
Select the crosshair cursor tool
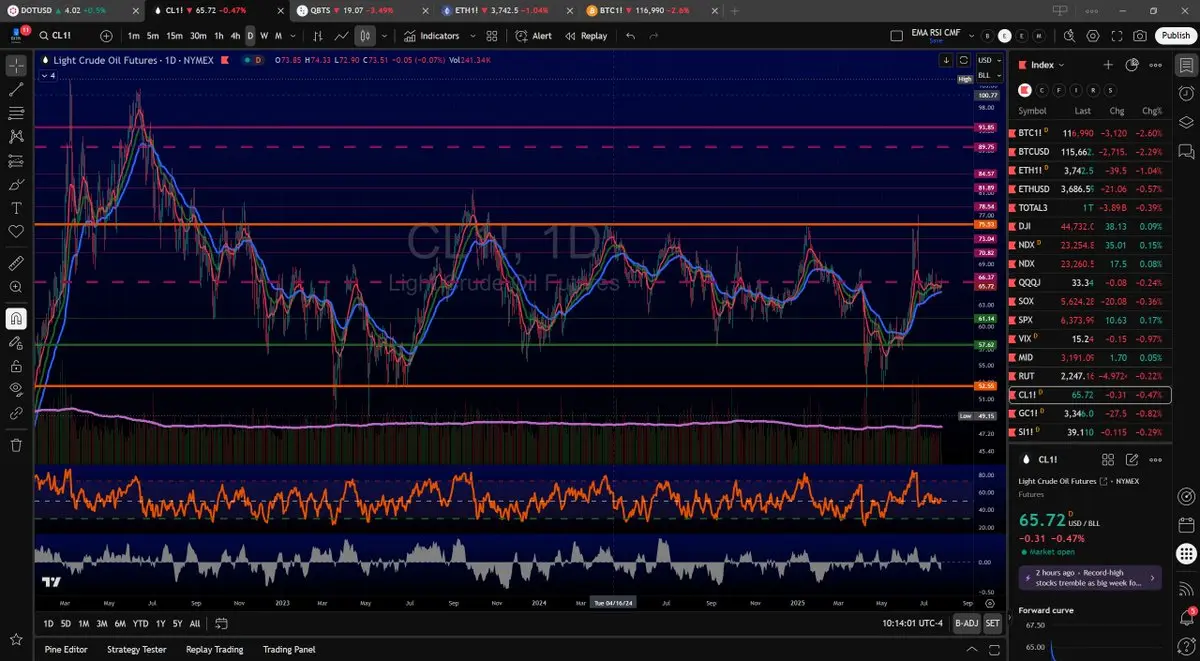(16, 66)
